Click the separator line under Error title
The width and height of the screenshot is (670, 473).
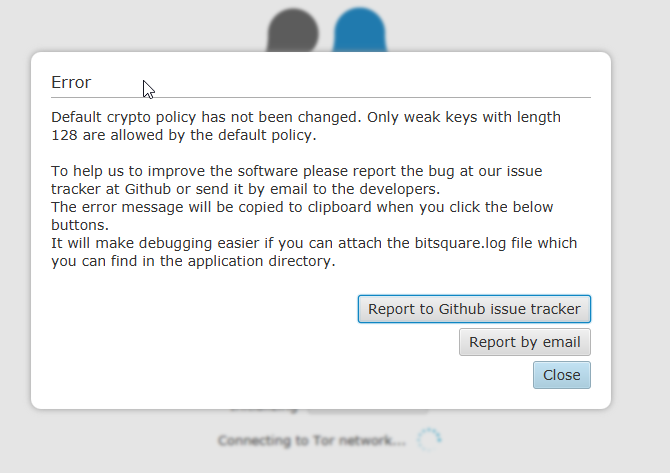(x=321, y=97)
